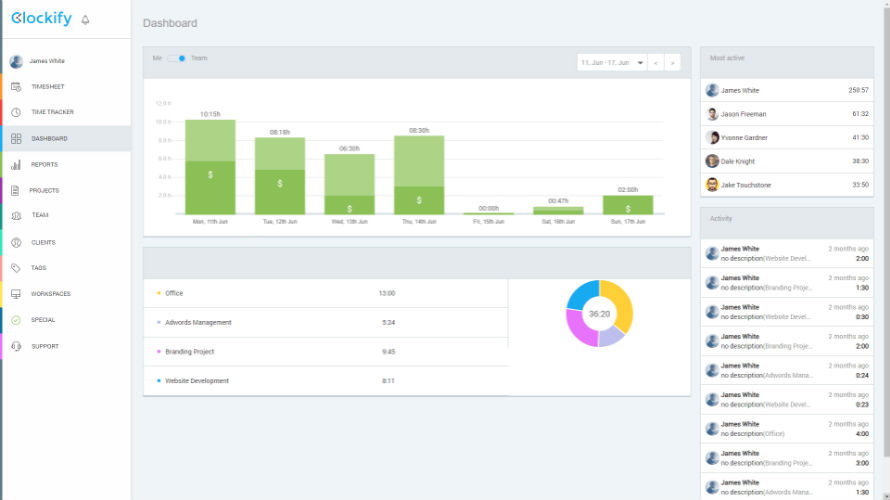The width and height of the screenshot is (890, 500).
Task: Go to the next week arrow
Action: (673, 62)
